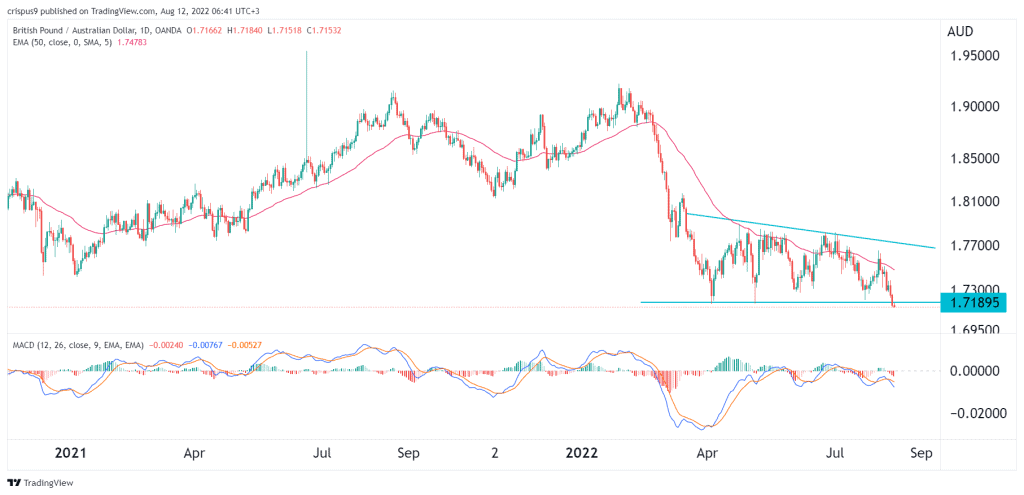Click the 1.73000 price axis label
Viewport: 1024px width, 495px height.
point(976,288)
